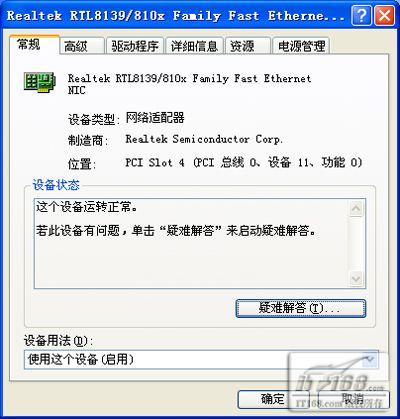Open the 驱动程序 tab

point(135,46)
